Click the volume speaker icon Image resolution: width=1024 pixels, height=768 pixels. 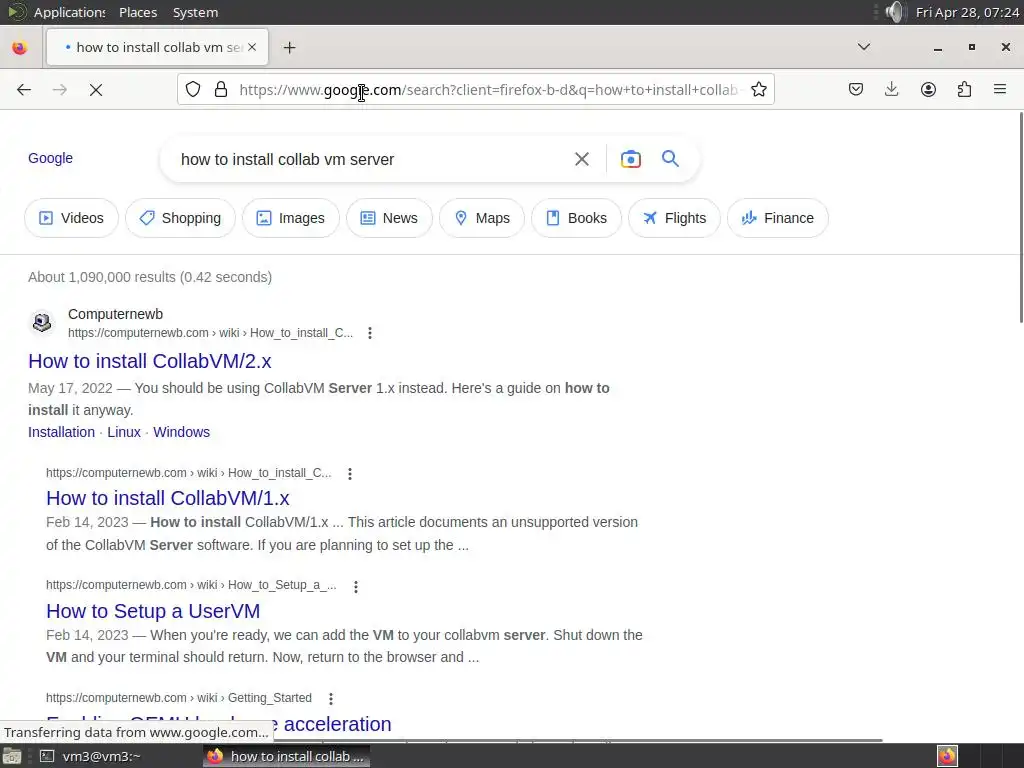tap(895, 12)
